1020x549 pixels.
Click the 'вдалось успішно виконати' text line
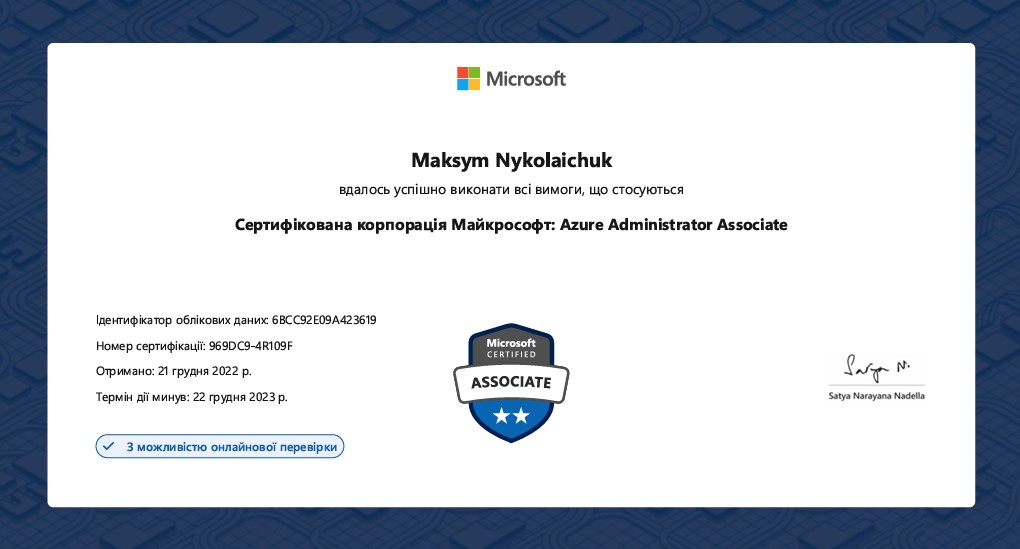511,189
